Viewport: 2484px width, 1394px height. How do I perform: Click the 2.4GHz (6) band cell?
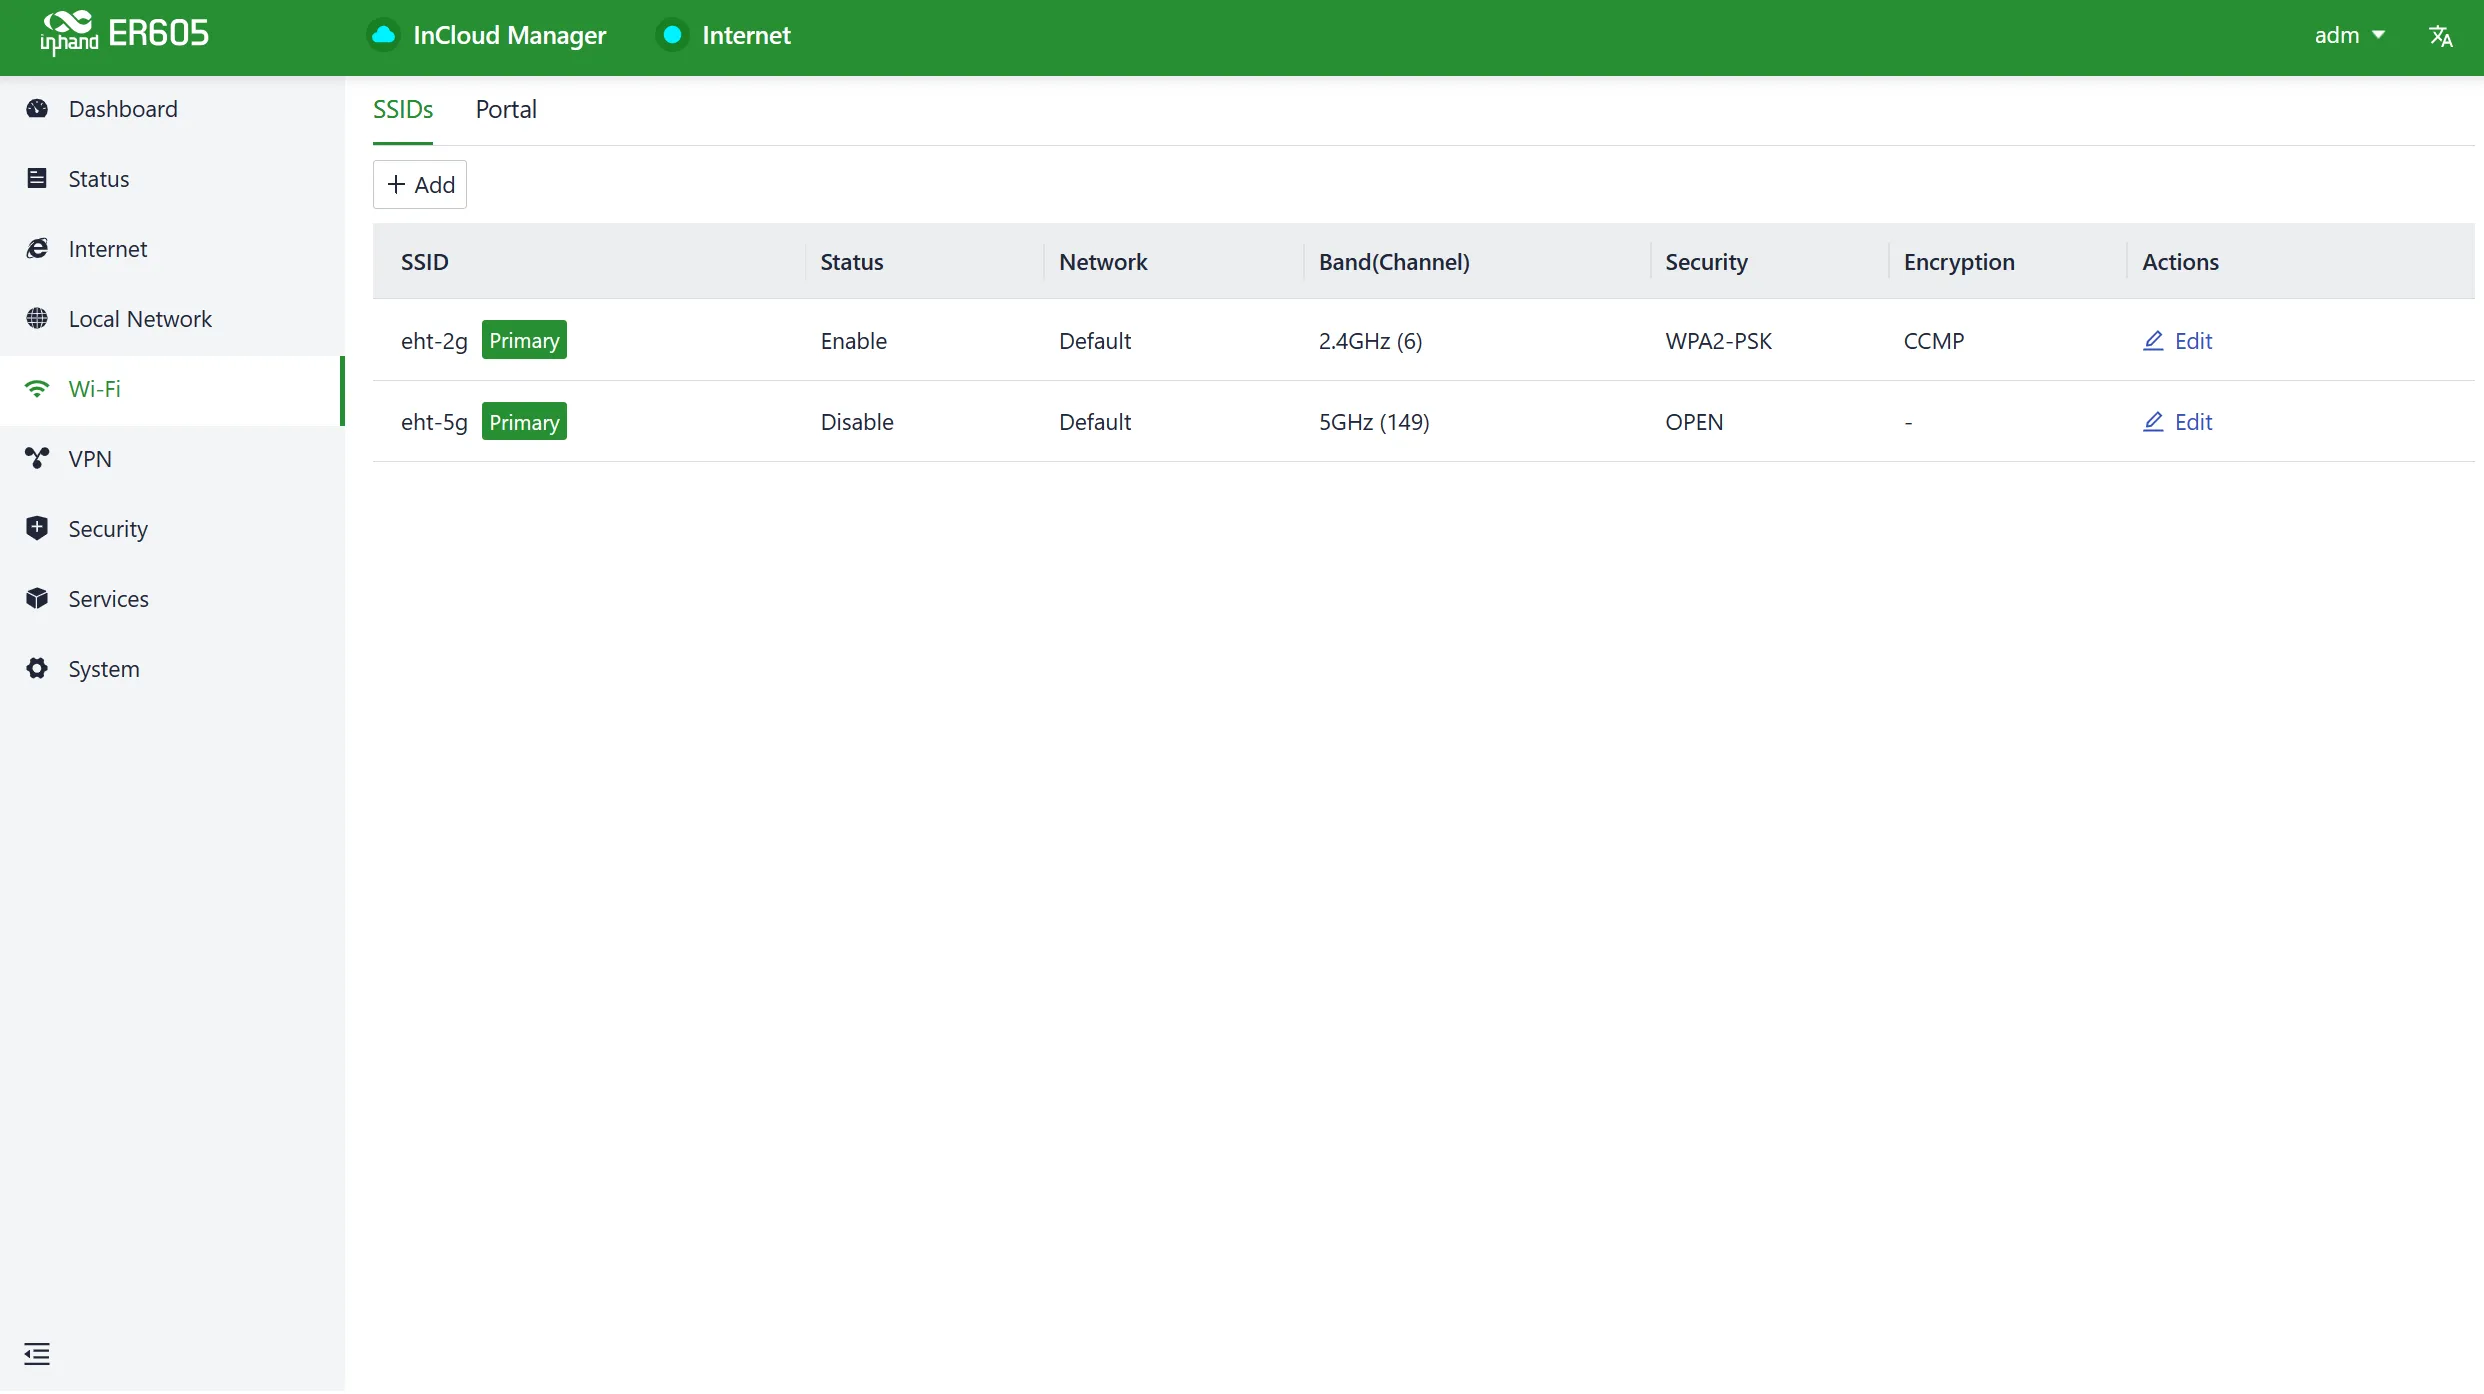(1370, 341)
